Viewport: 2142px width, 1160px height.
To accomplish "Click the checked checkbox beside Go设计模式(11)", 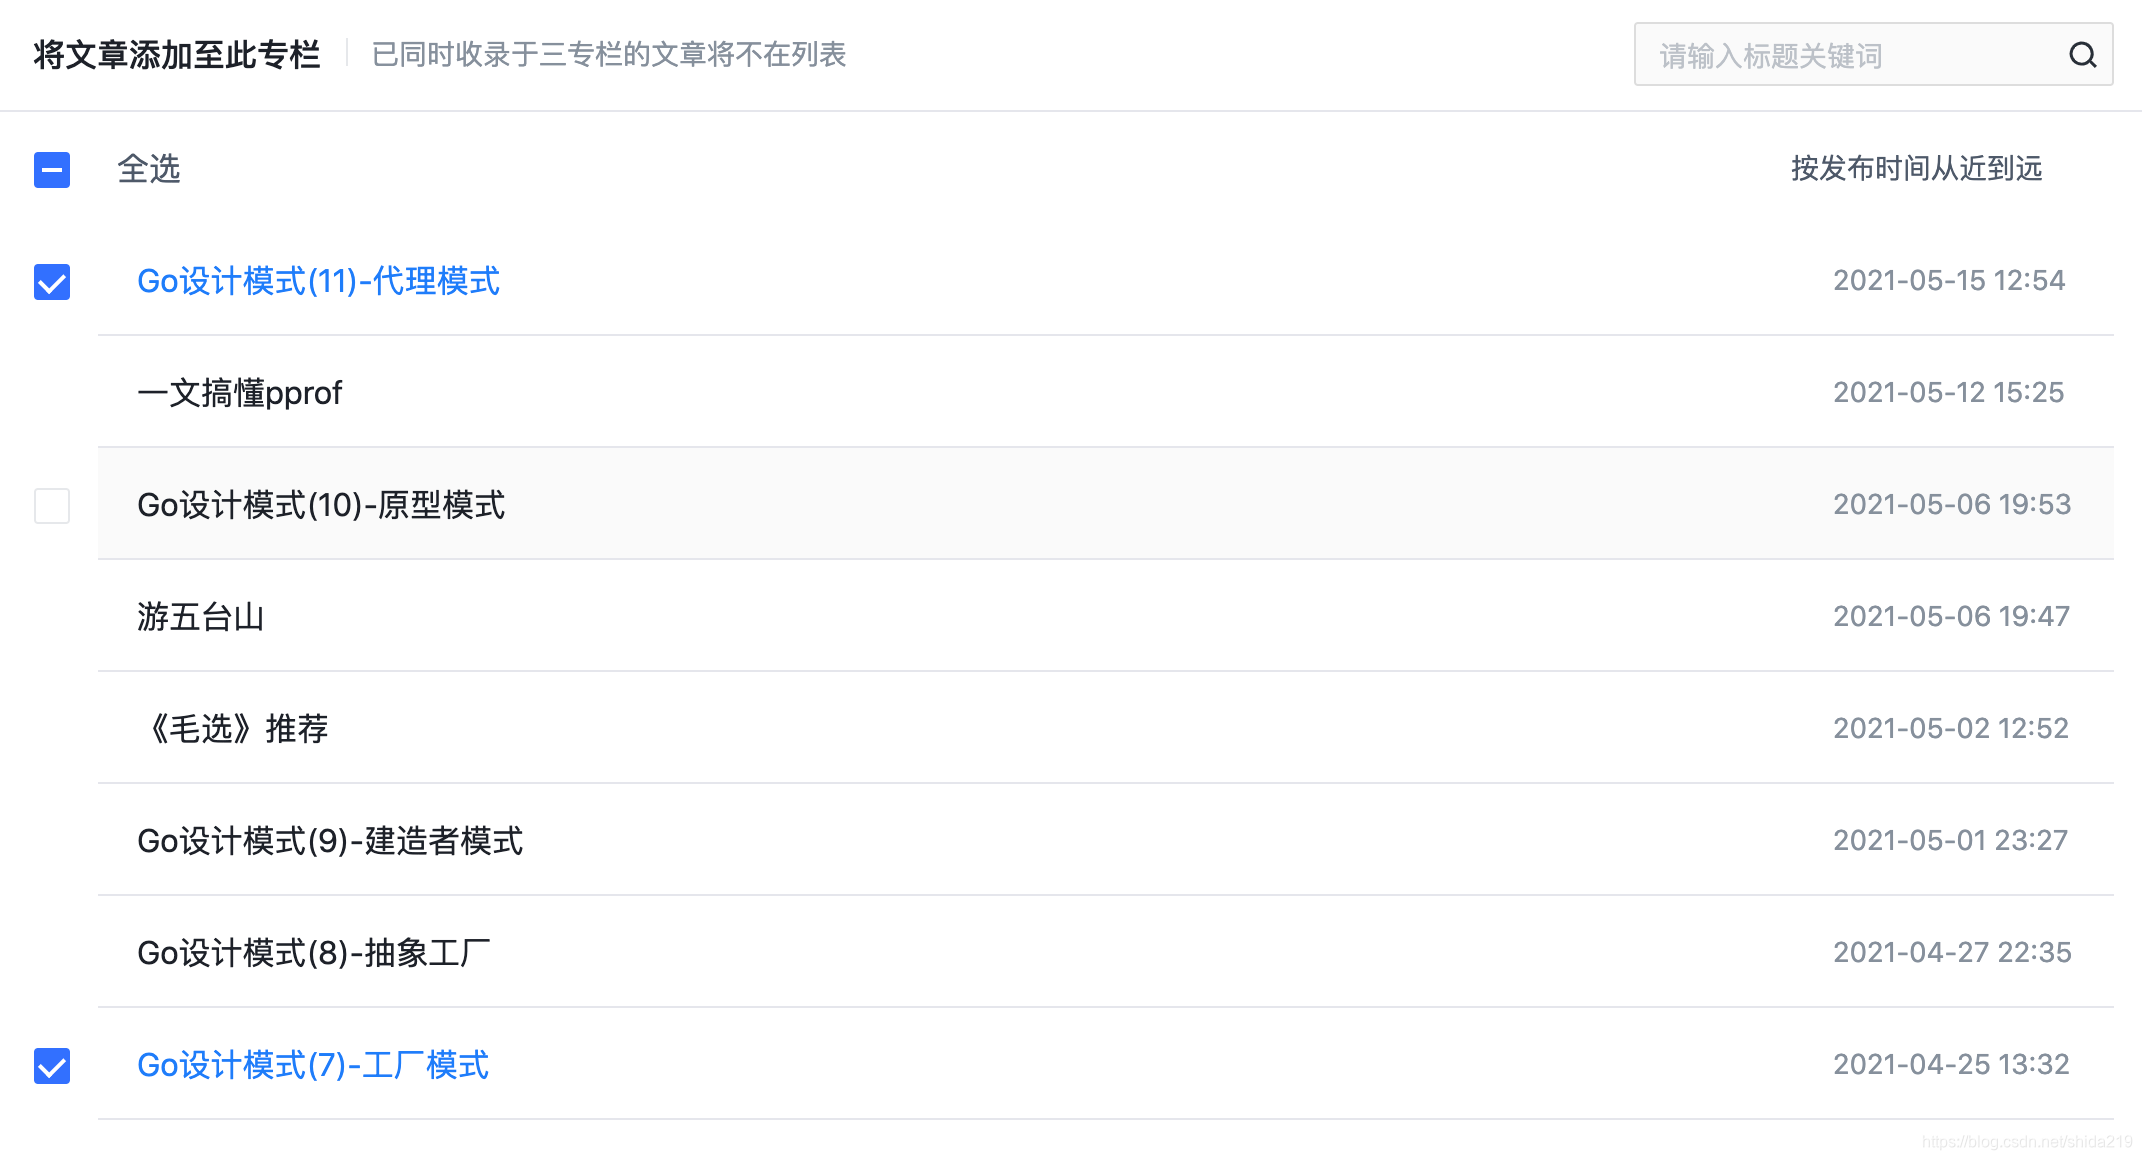I will coord(51,283).
